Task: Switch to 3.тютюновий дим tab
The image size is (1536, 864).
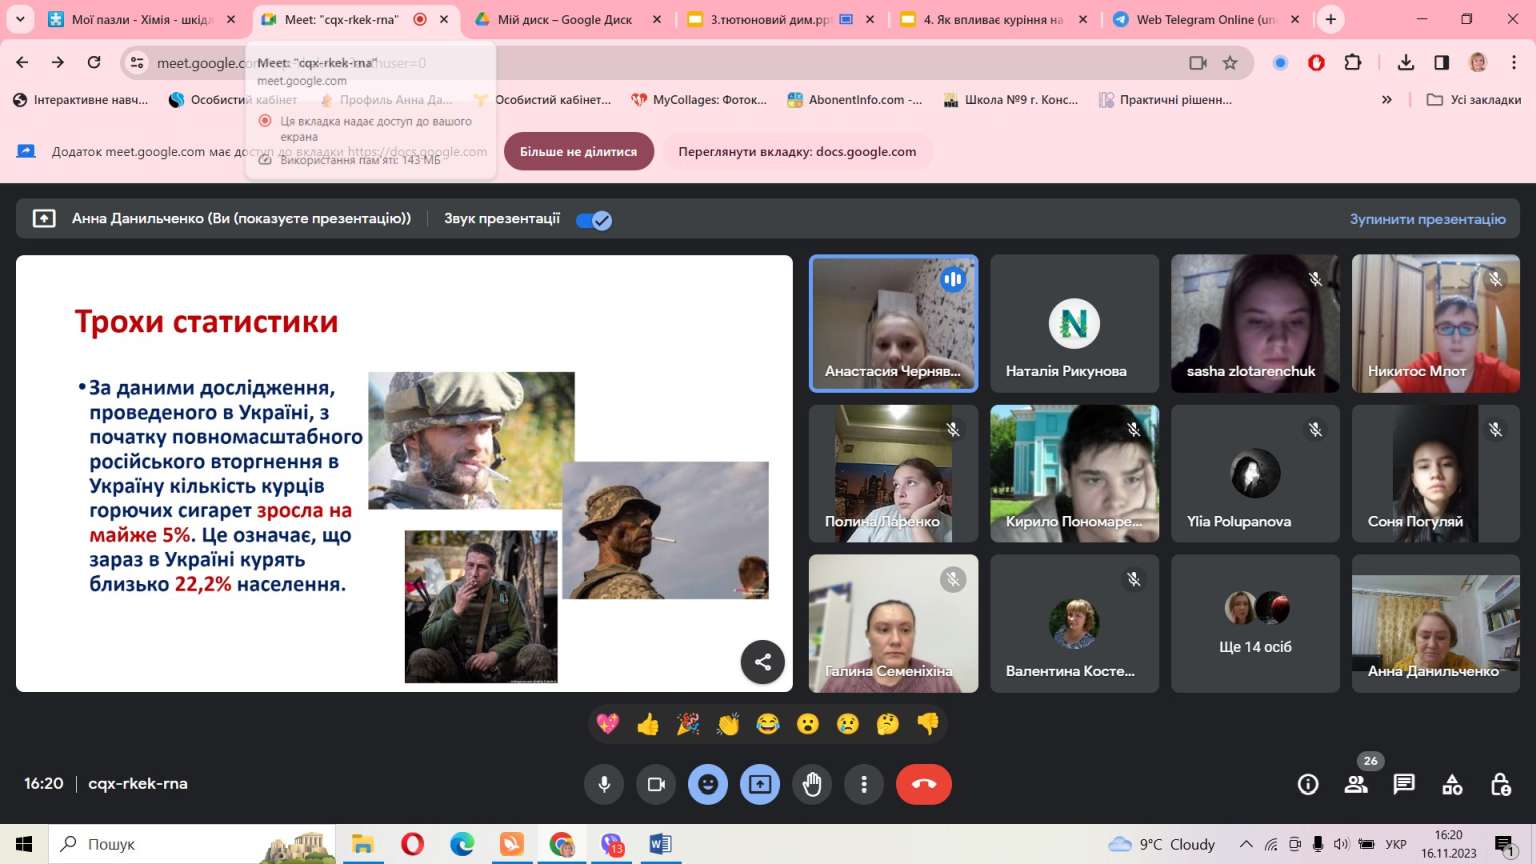Action: click(x=782, y=19)
